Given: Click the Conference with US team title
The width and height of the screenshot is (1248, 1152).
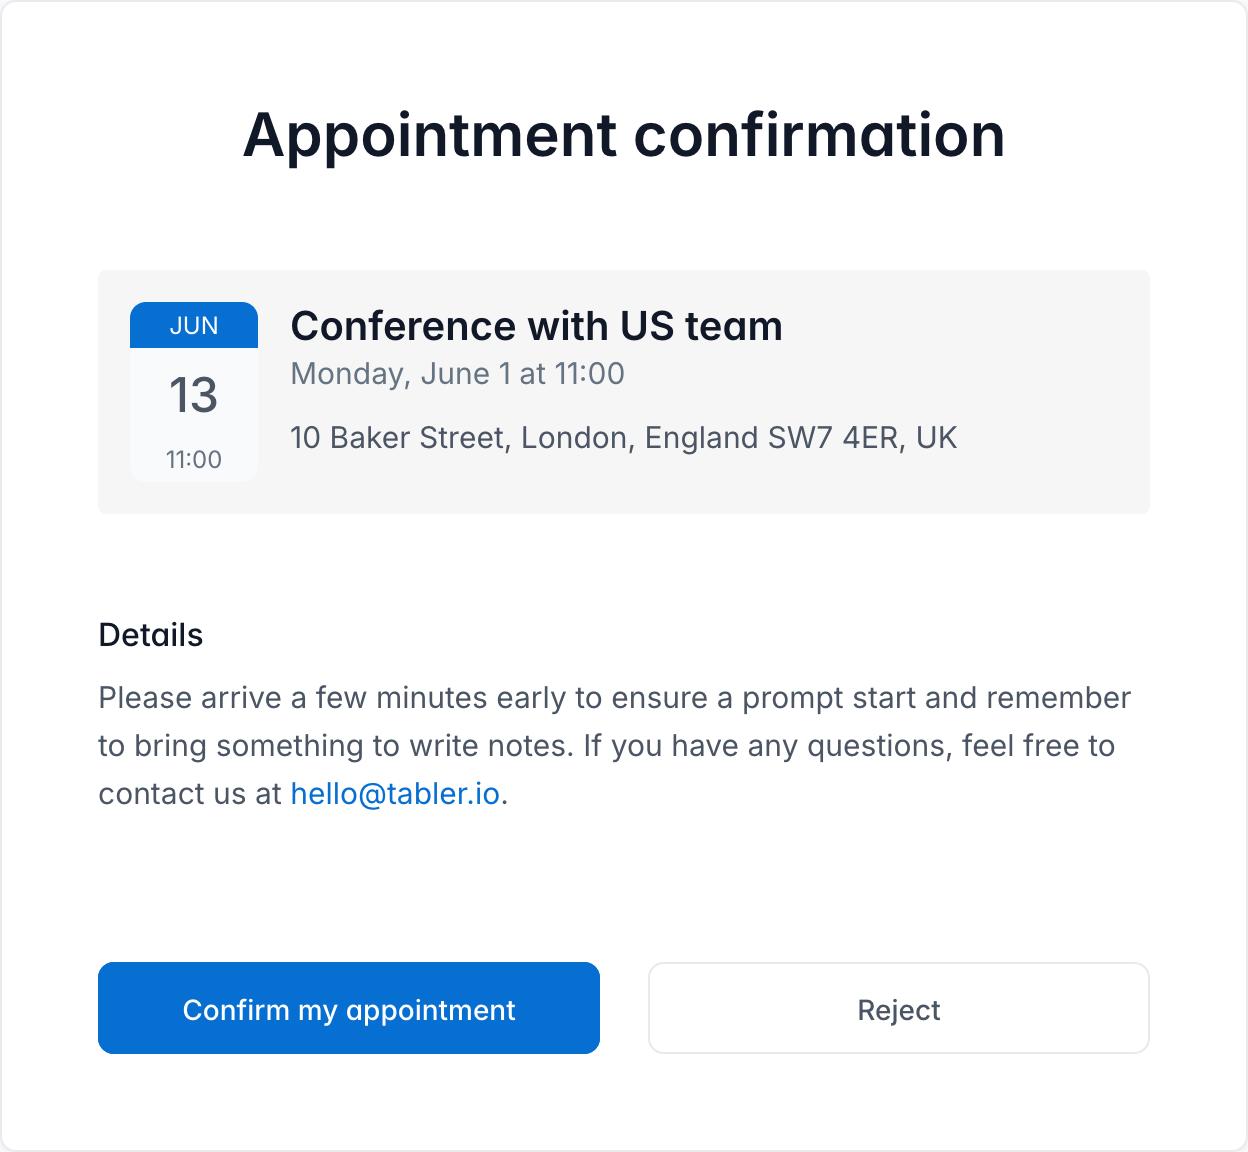Looking at the screenshot, I should point(536,326).
